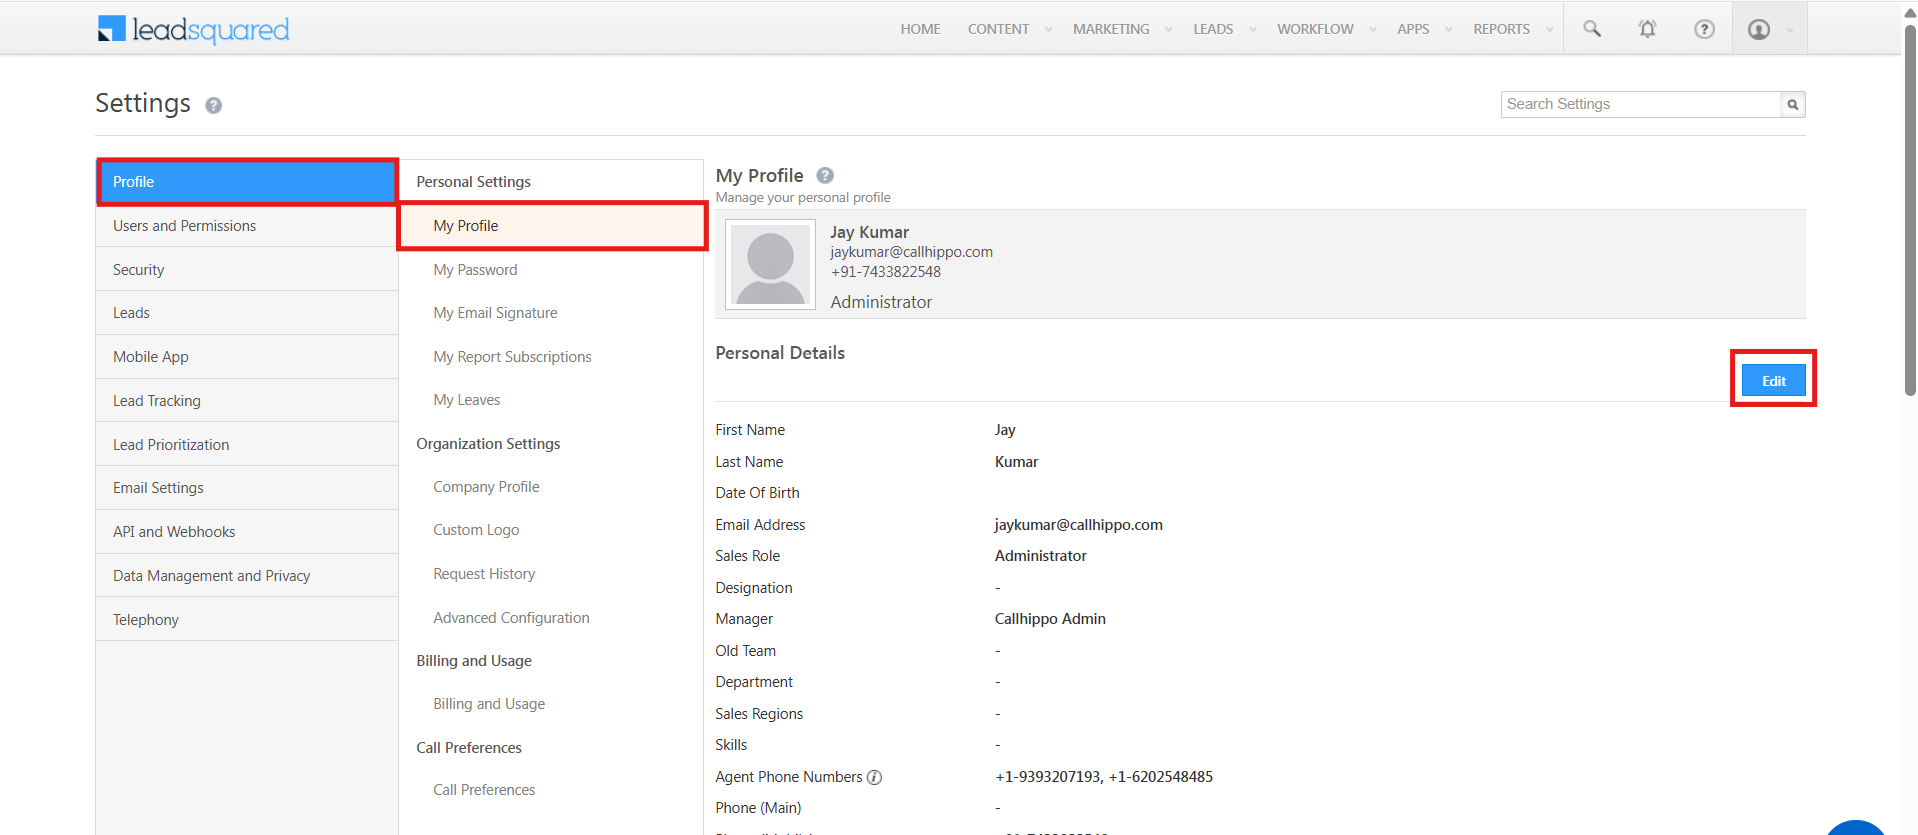Open My Email Signature page
This screenshot has width=1918, height=835.
[495, 313]
